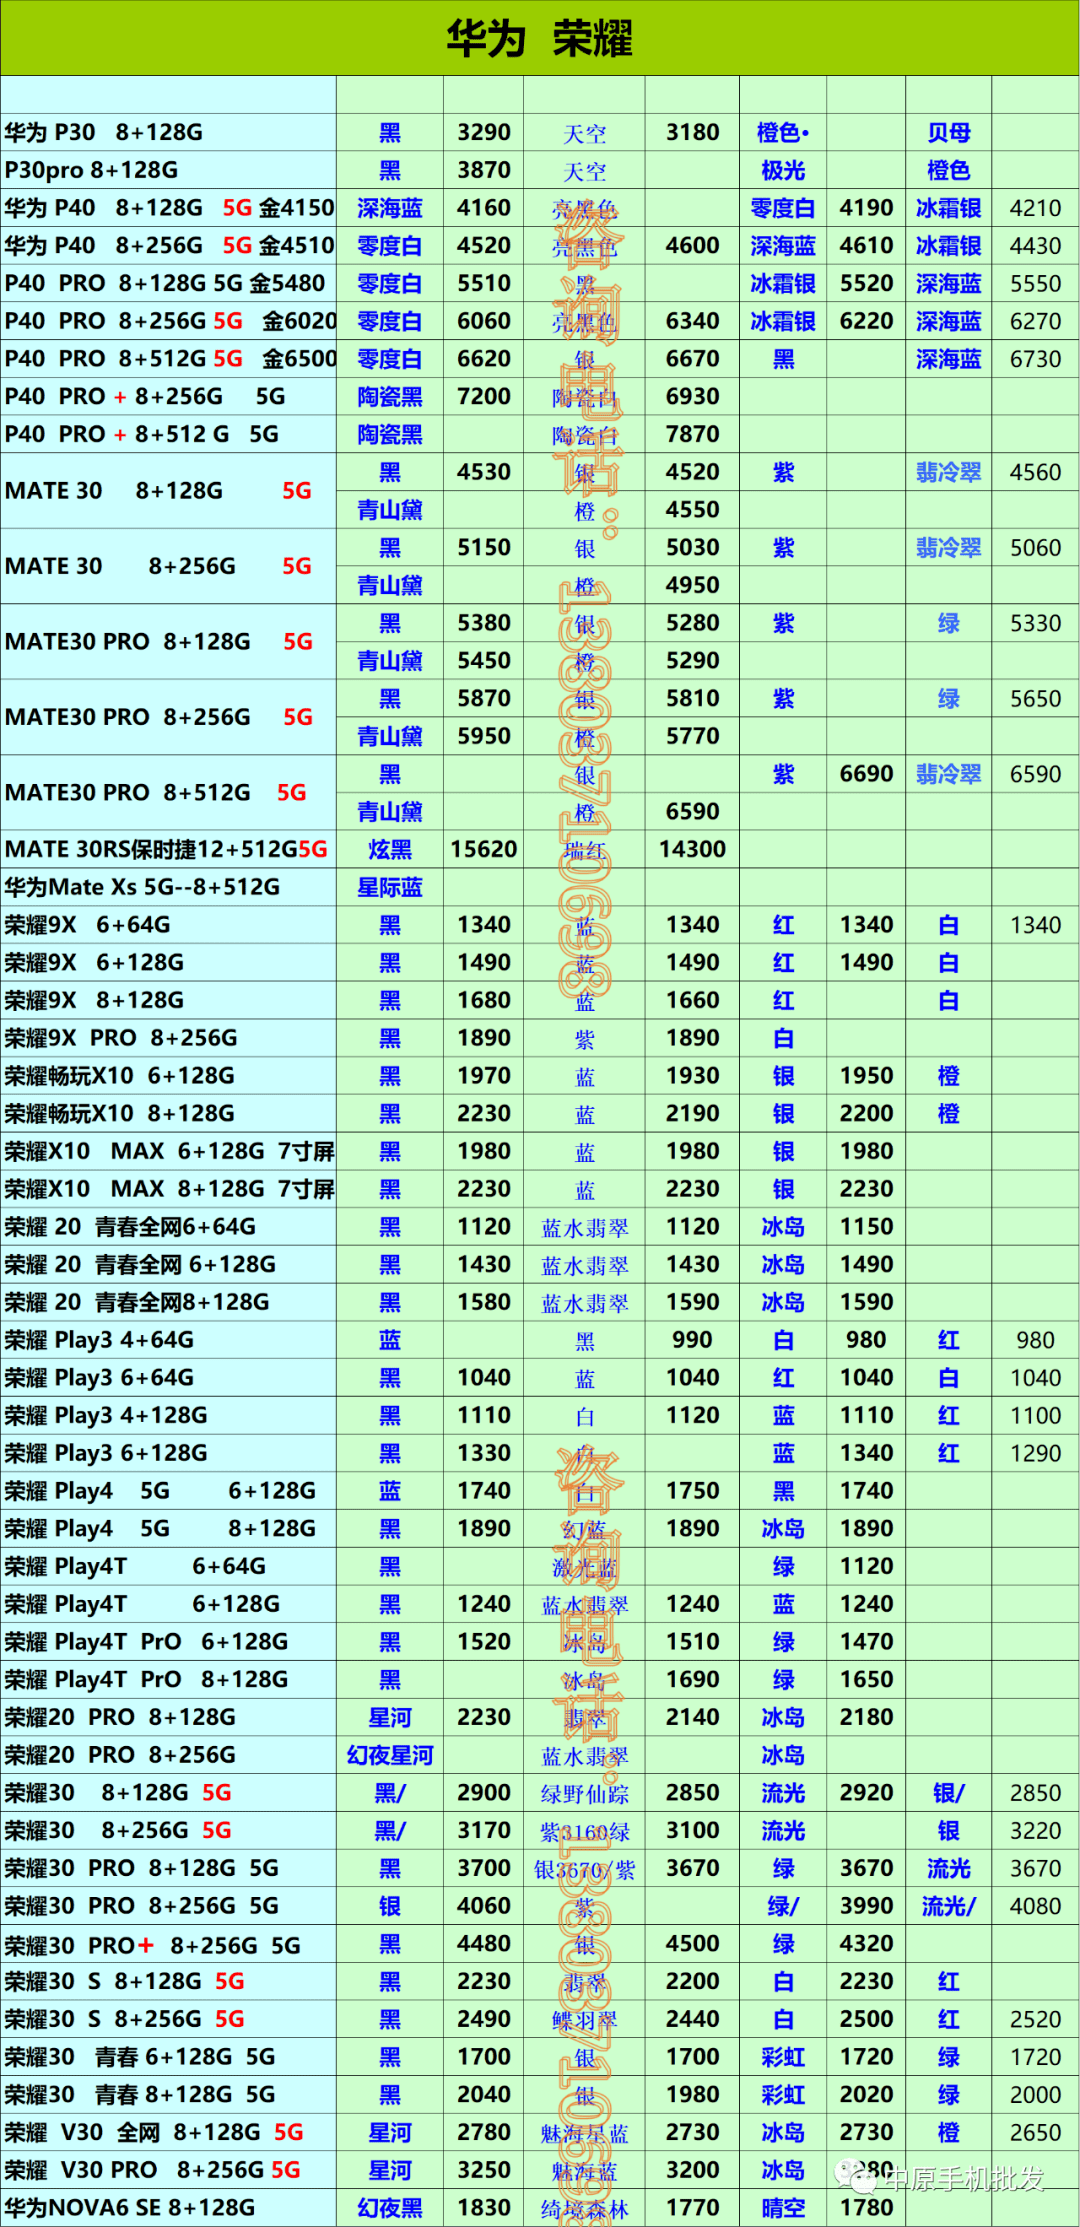This screenshot has width=1080, height=2227.
Task: Click price 7200 for P40 PRO+ 8+256G
Action: tap(484, 397)
